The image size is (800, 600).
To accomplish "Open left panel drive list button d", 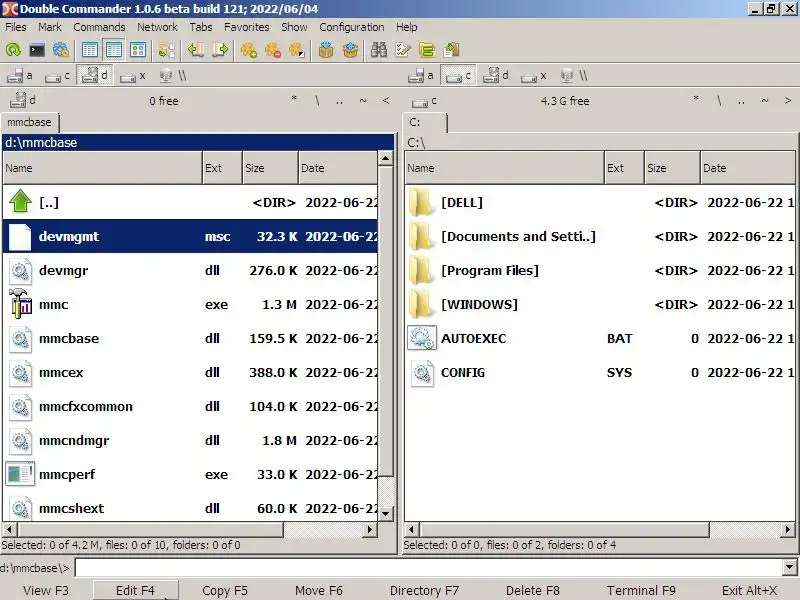I will pyautogui.click(x=23, y=101).
